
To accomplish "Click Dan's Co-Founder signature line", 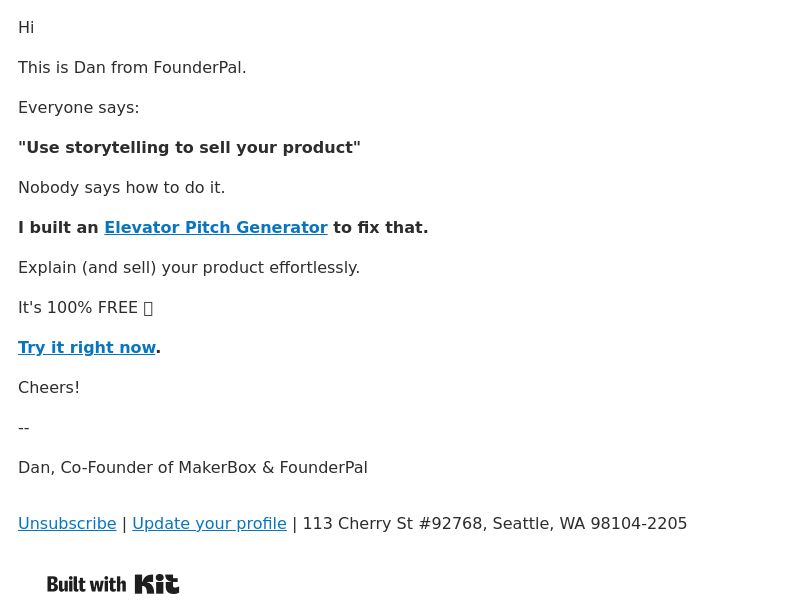I will tap(193, 468).
